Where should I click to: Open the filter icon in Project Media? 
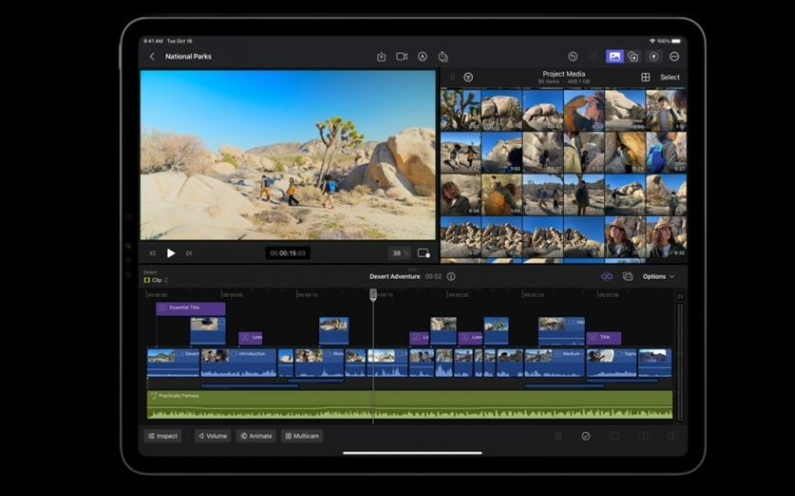click(468, 77)
